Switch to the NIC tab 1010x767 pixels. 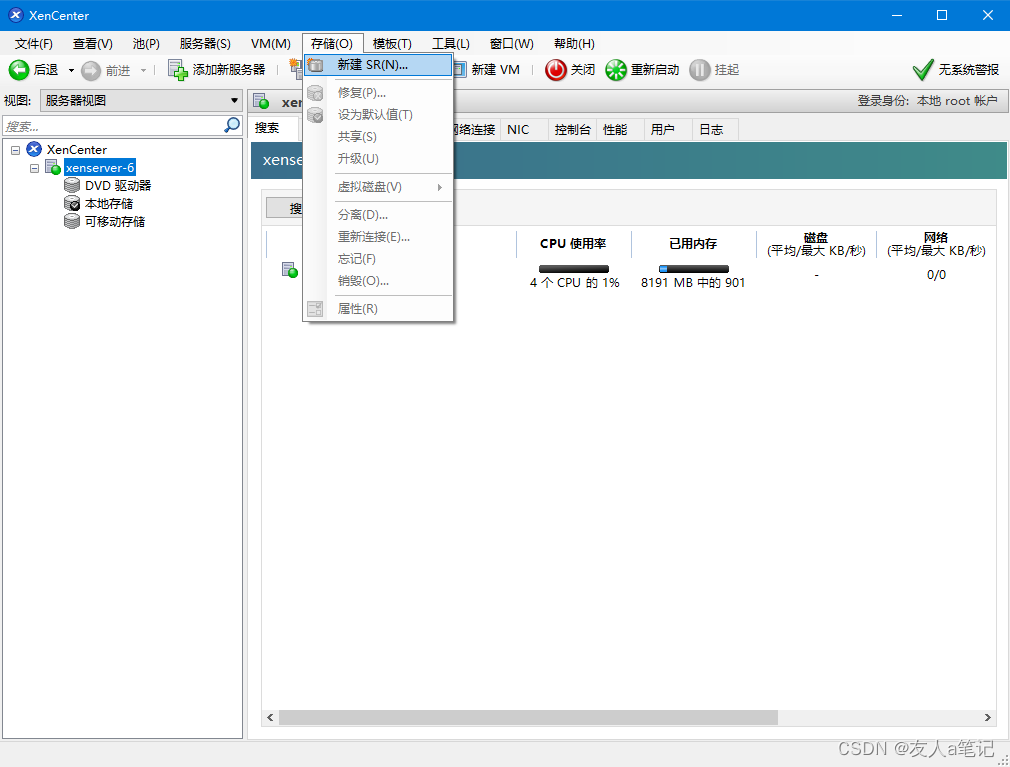point(524,129)
